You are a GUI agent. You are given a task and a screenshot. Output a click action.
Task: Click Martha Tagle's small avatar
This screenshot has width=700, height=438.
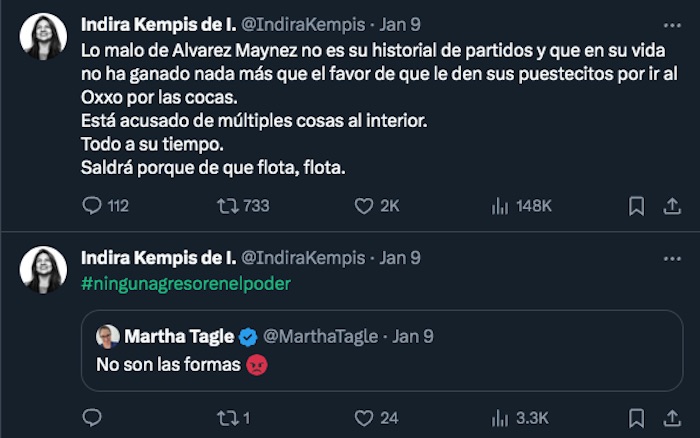(108, 335)
